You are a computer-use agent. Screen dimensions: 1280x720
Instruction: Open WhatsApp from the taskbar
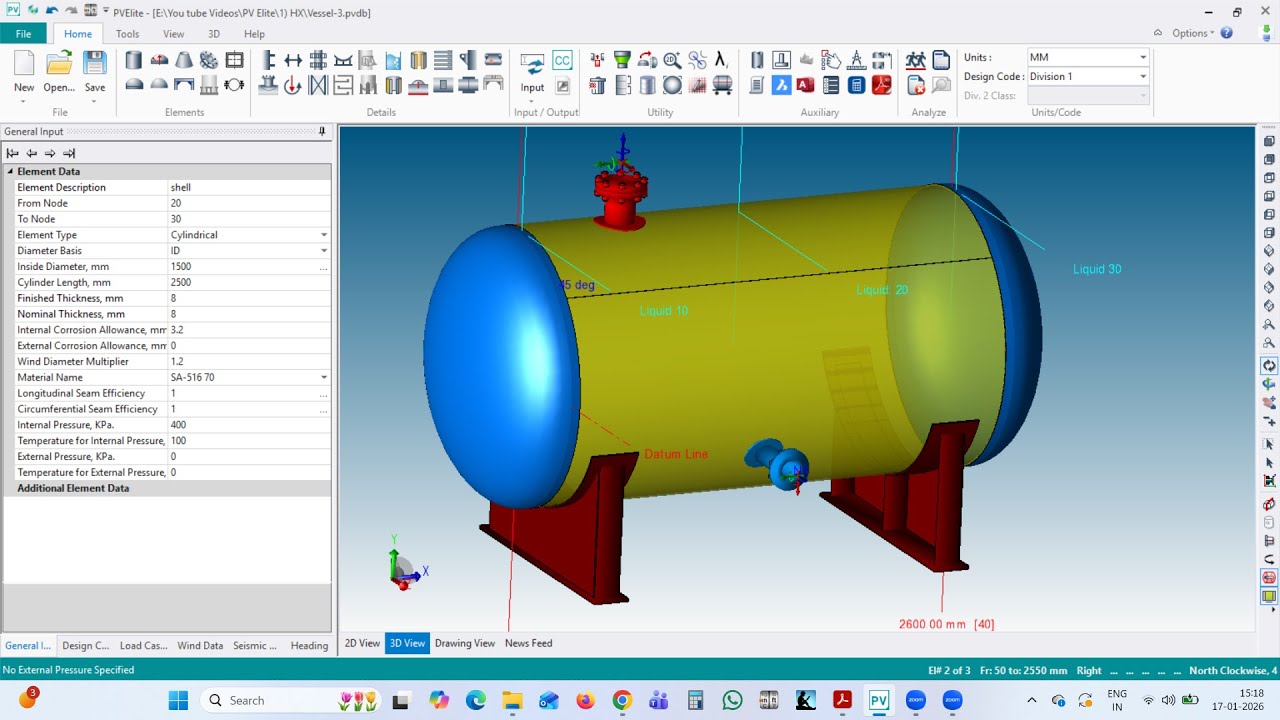(732, 700)
